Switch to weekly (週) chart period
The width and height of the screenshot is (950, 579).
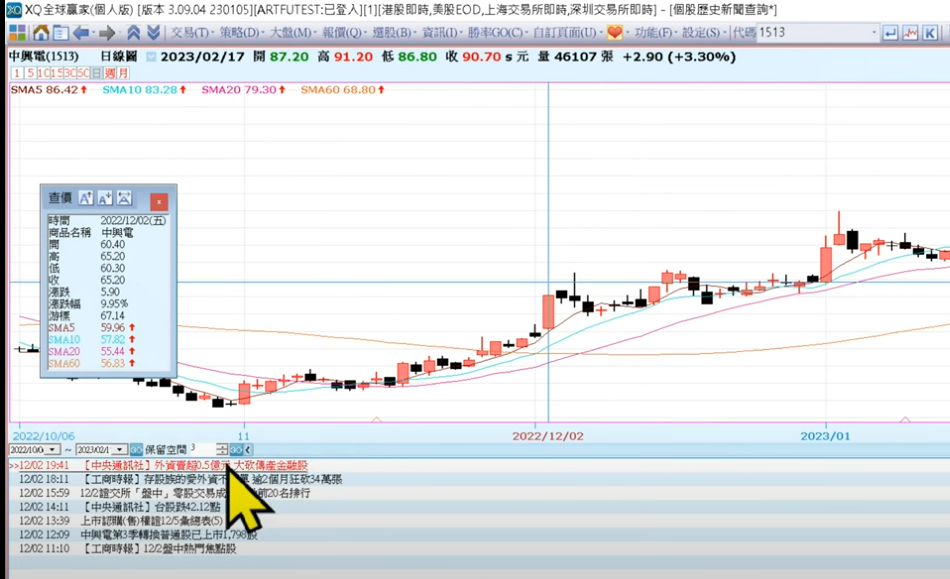pyautogui.click(x=109, y=73)
